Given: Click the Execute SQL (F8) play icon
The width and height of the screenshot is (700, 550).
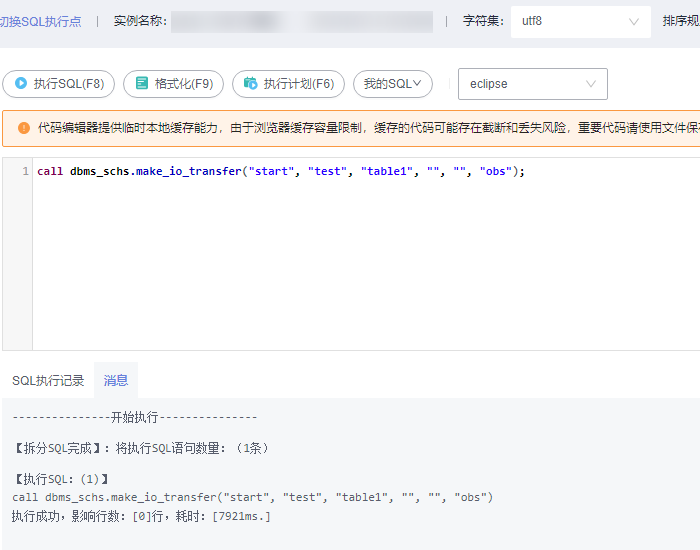Looking at the screenshot, I should [x=21, y=83].
